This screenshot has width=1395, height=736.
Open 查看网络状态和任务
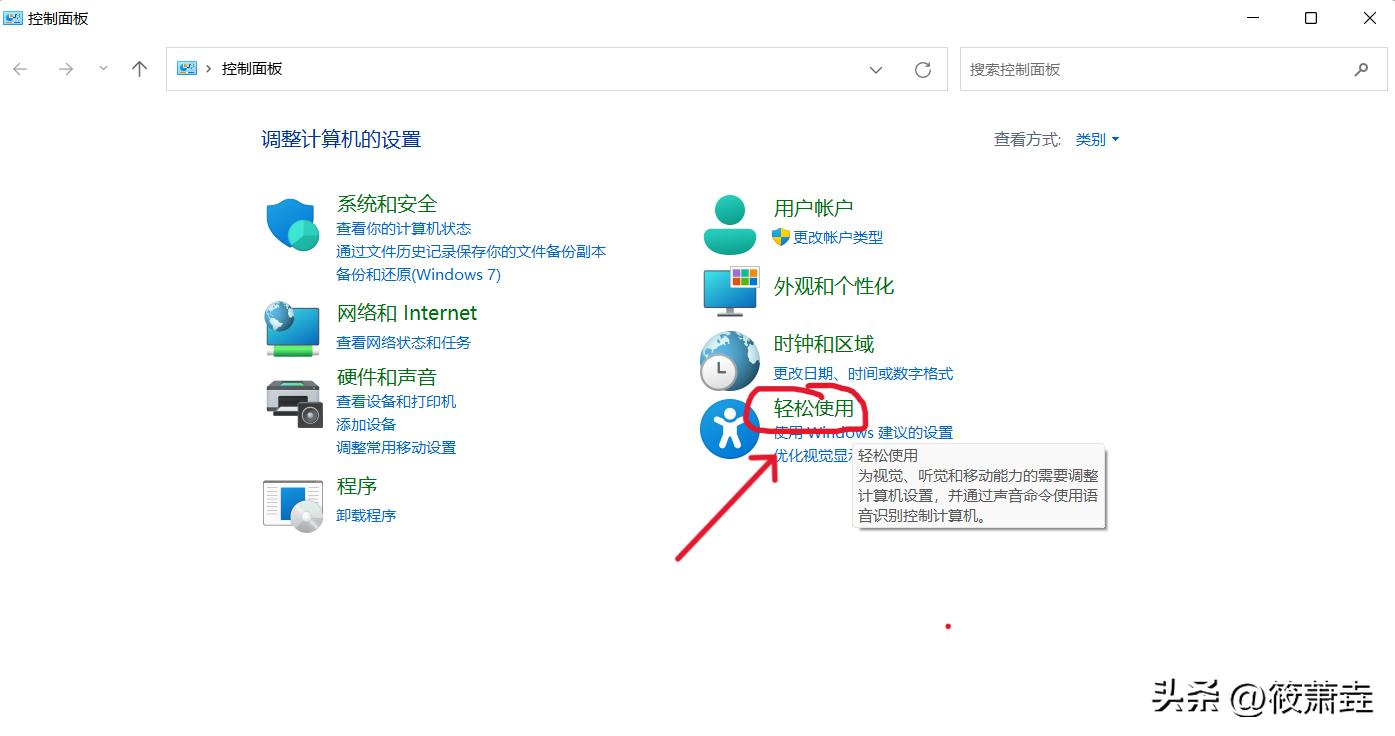tap(405, 342)
